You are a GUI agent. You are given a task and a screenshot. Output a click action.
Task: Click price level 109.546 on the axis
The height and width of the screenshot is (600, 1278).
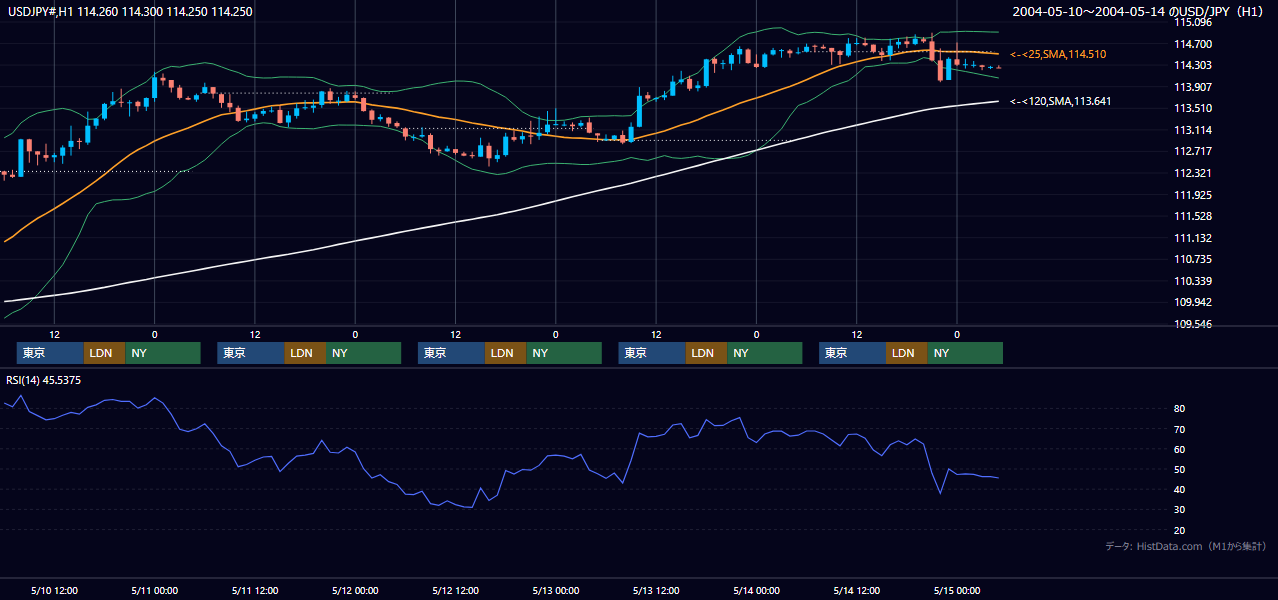point(1192,324)
